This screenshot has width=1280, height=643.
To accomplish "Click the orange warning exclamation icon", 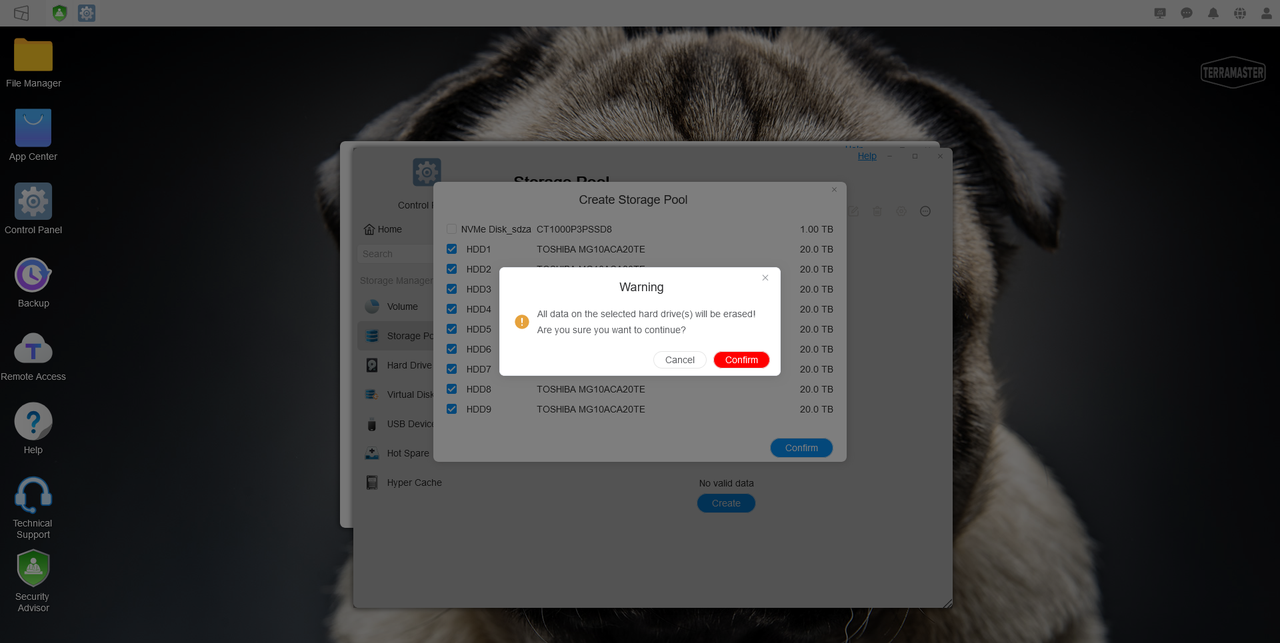I will click(x=521, y=322).
